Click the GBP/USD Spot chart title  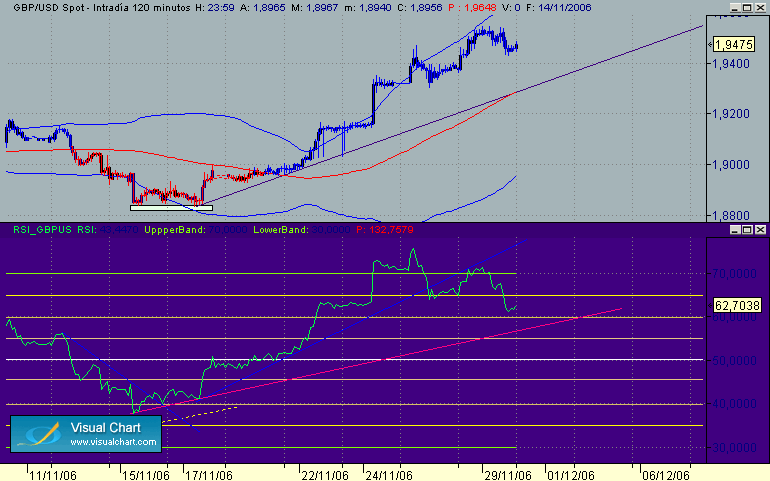tap(102, 8)
